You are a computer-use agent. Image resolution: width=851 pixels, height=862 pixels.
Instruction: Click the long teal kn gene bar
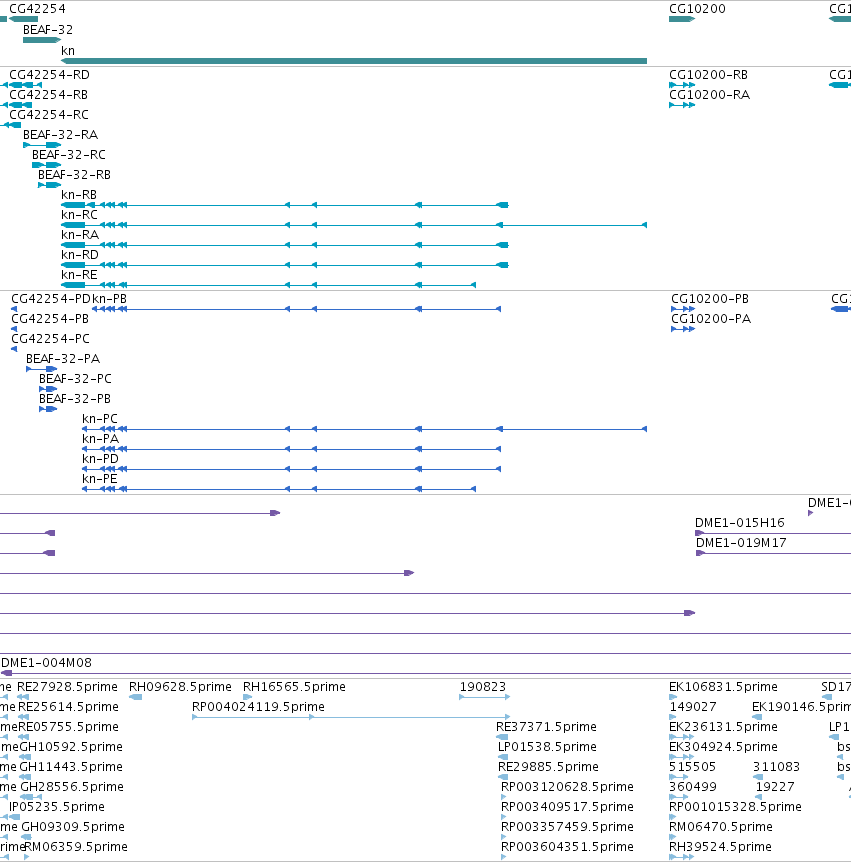tap(354, 61)
